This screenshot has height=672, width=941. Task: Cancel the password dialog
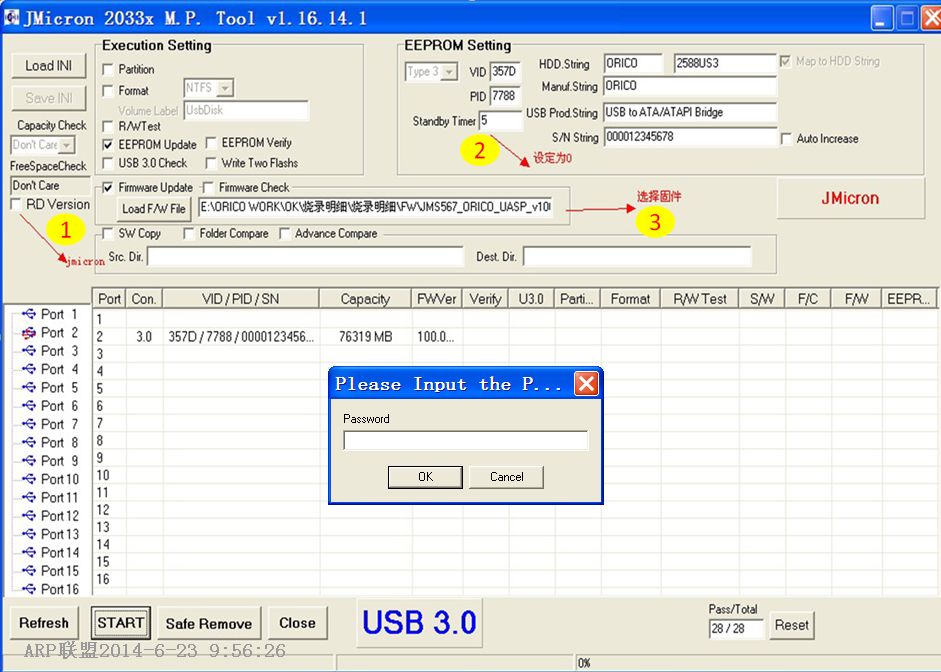(x=507, y=477)
